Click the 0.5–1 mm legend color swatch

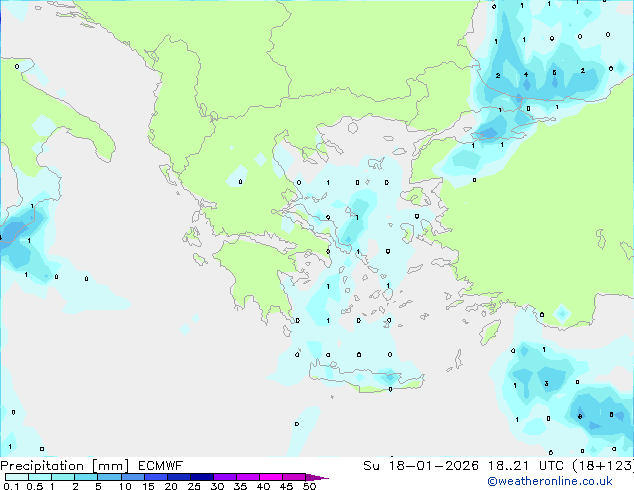(x=40, y=477)
